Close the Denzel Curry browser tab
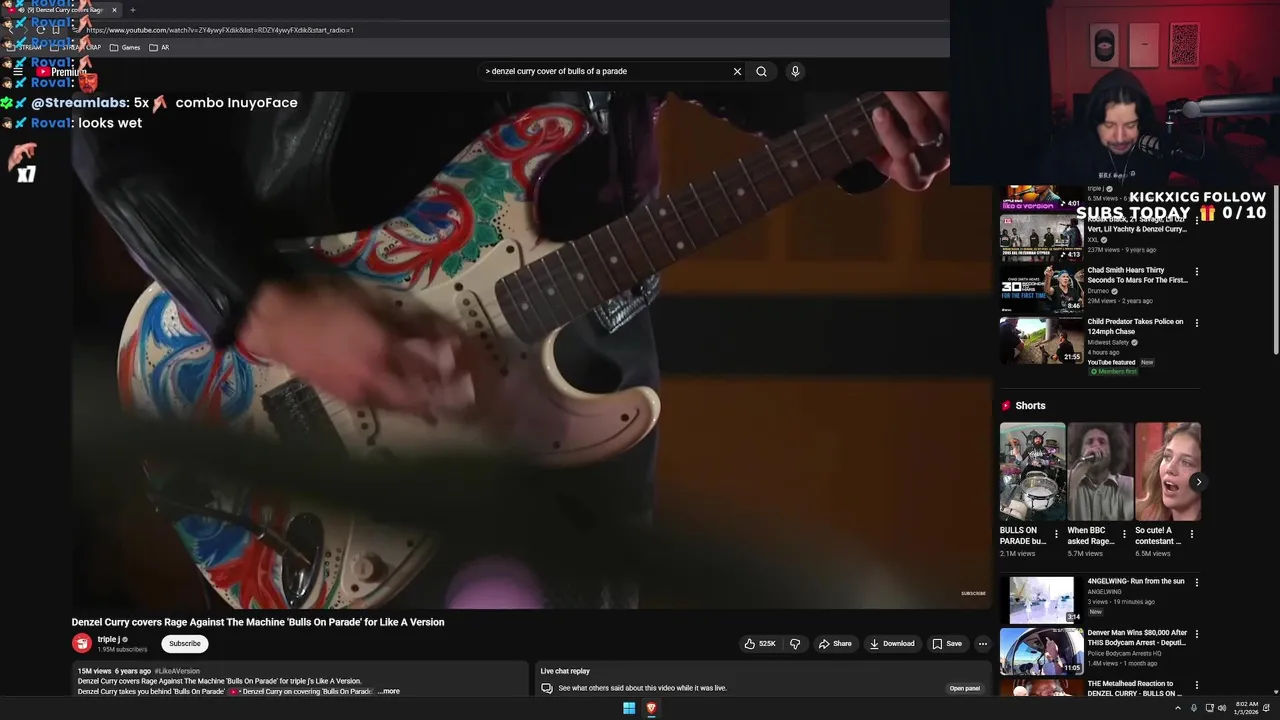This screenshot has height=720, width=1280. point(114,10)
